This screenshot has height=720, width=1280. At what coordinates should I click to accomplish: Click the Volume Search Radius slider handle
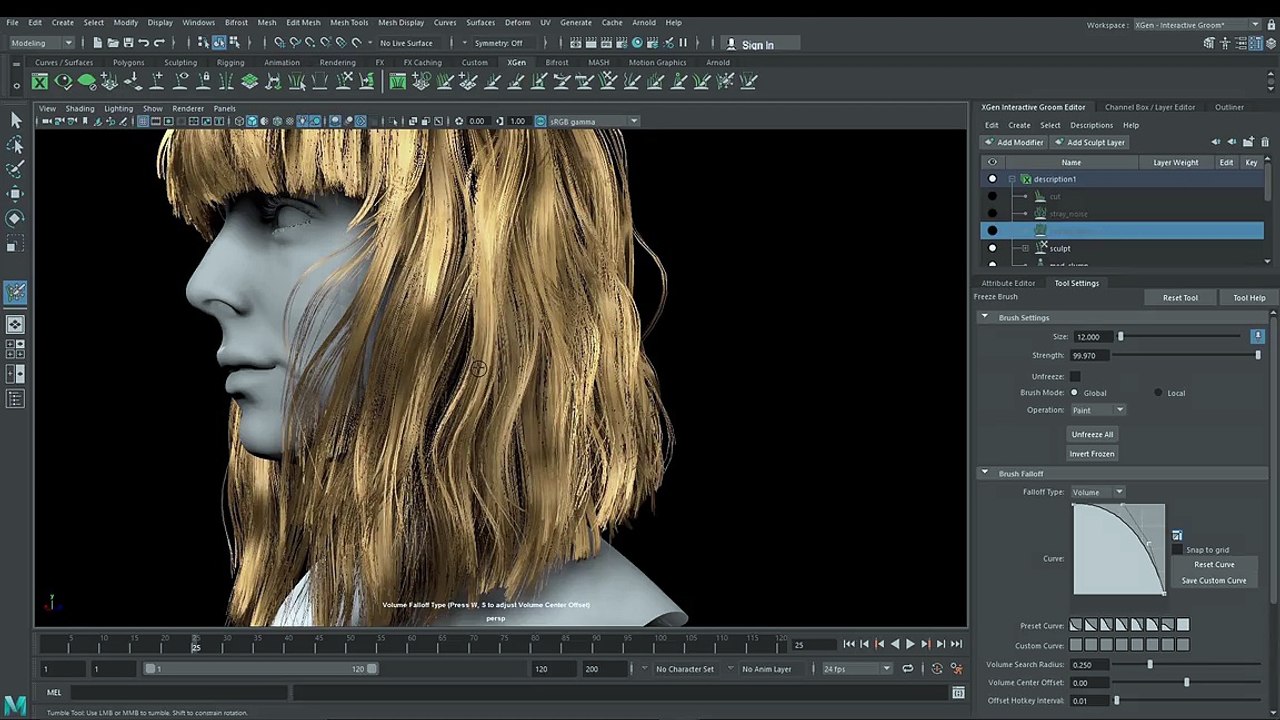(1149, 665)
